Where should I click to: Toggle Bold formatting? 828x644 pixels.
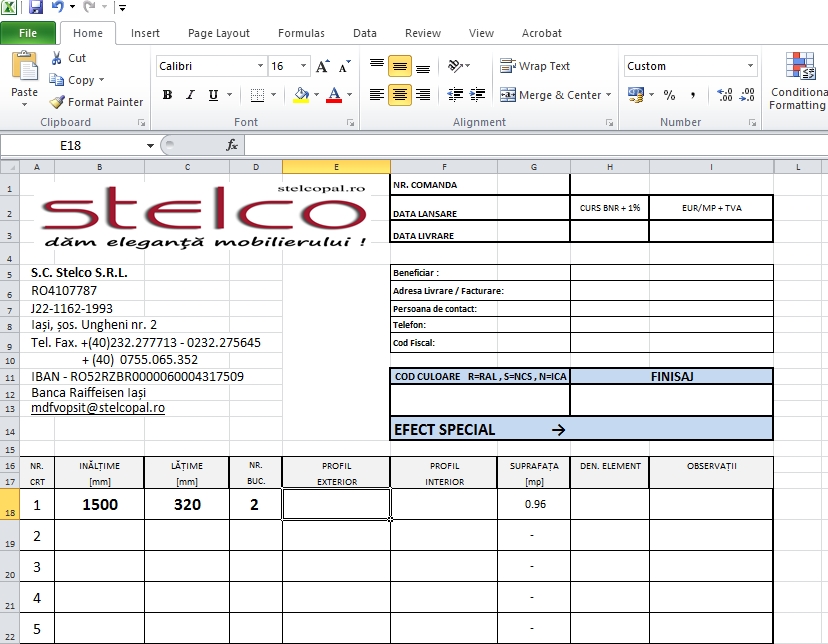coord(167,95)
